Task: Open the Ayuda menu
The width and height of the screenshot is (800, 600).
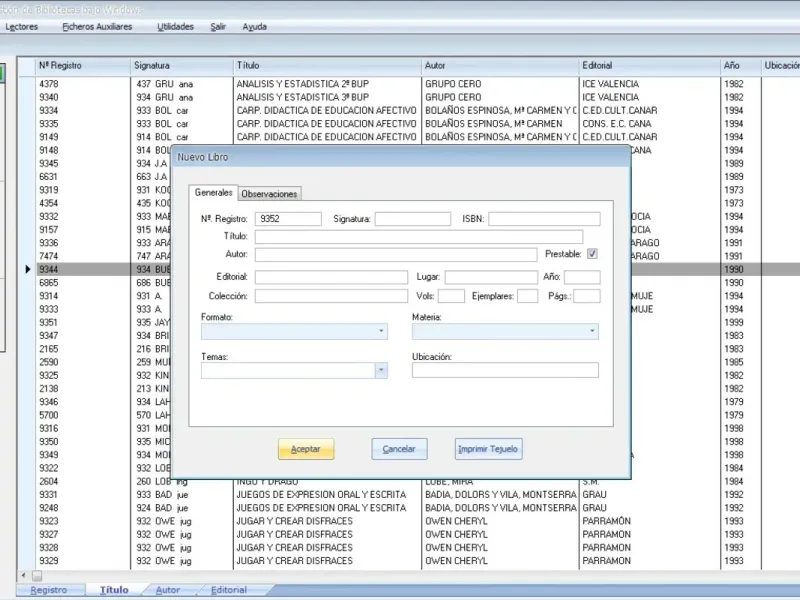Action: pos(254,27)
